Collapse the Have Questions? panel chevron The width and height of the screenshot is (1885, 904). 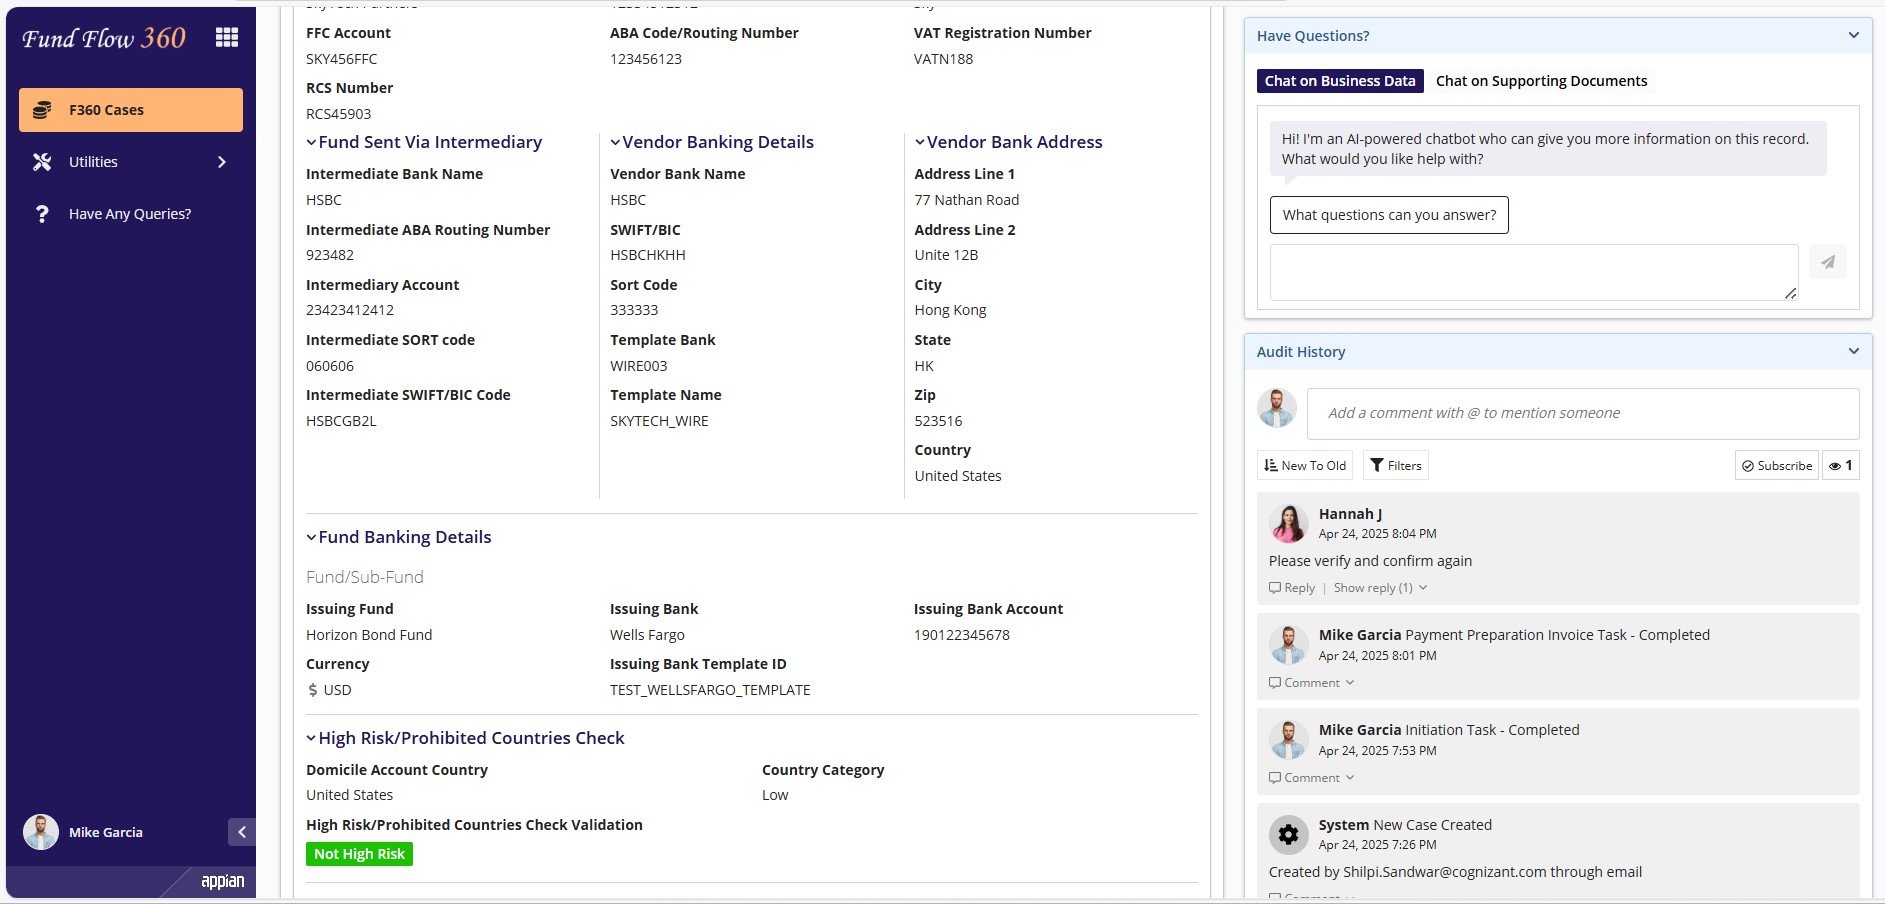pos(1854,35)
